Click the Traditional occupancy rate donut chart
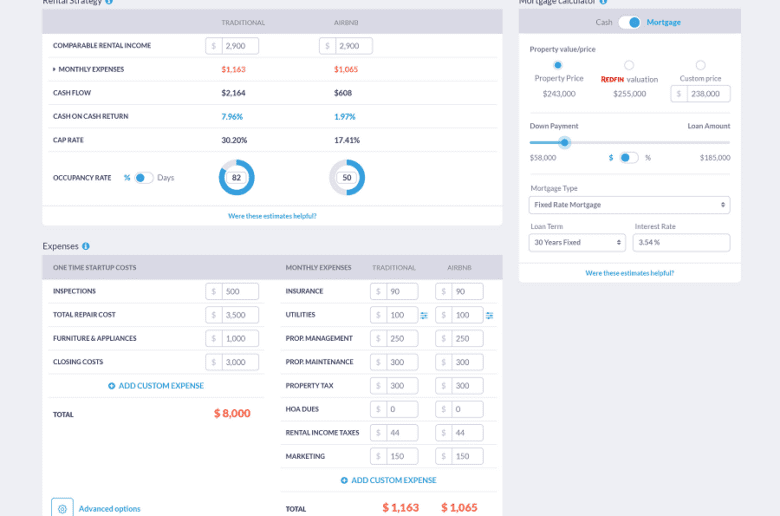780x516 pixels. (237, 178)
